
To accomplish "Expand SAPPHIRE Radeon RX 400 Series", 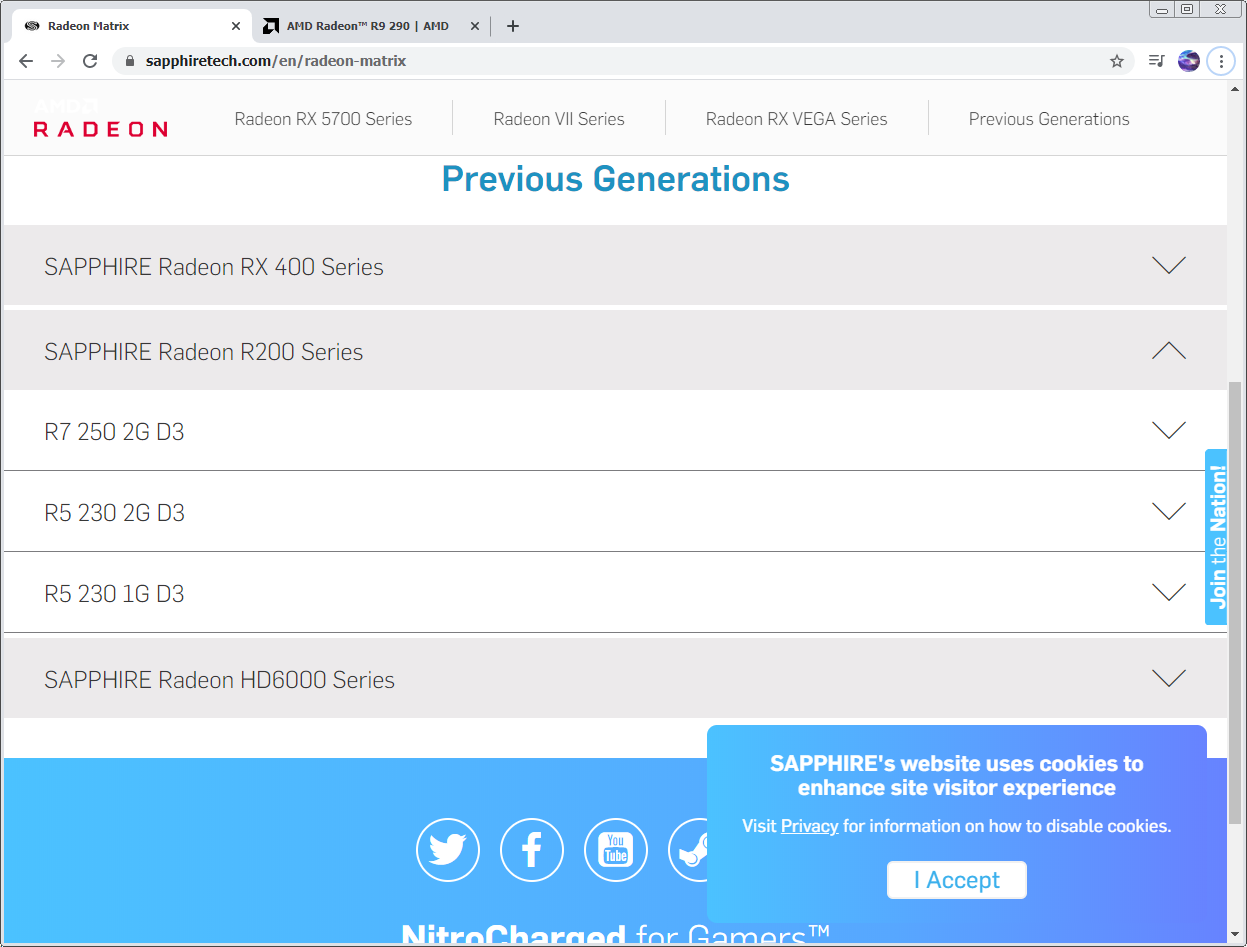I will [x=615, y=265].
